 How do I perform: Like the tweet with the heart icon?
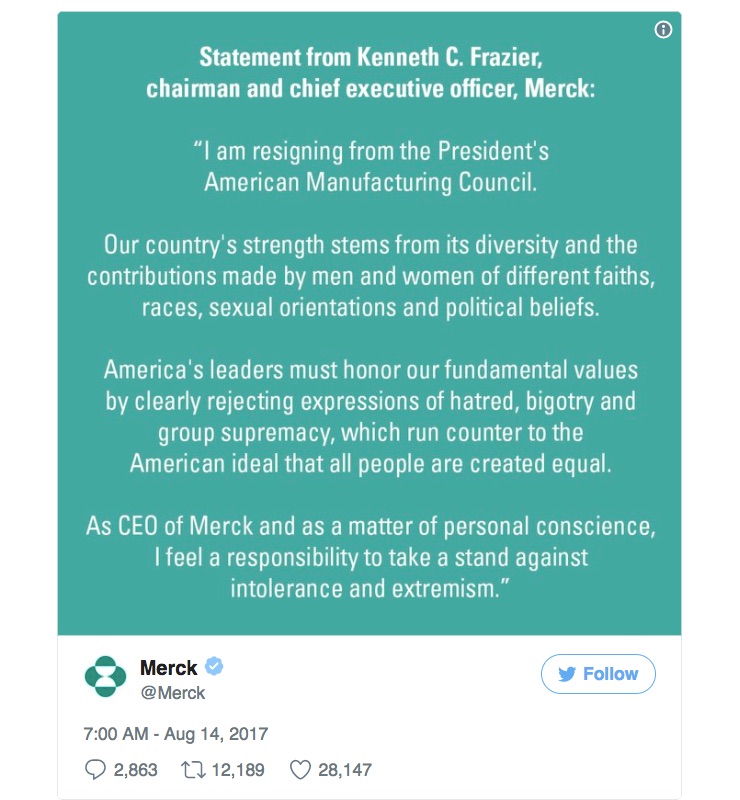point(300,769)
